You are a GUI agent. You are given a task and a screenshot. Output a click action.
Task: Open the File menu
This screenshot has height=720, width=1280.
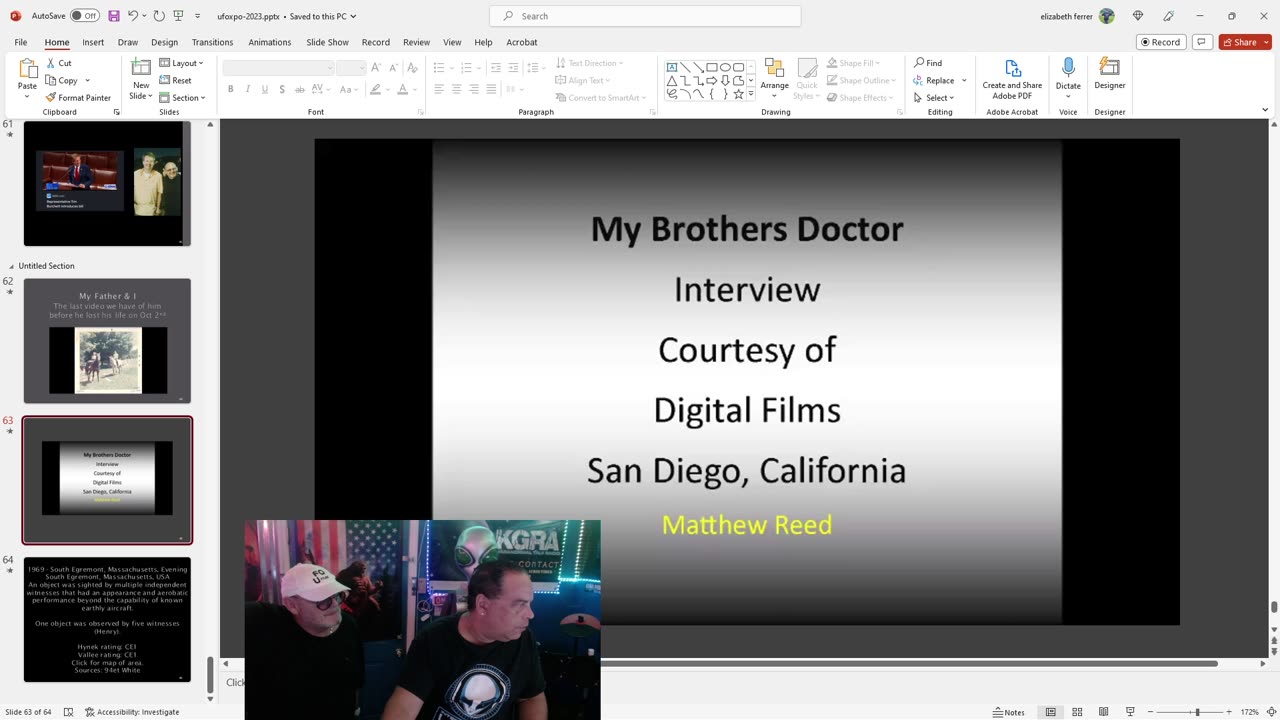click(x=21, y=42)
